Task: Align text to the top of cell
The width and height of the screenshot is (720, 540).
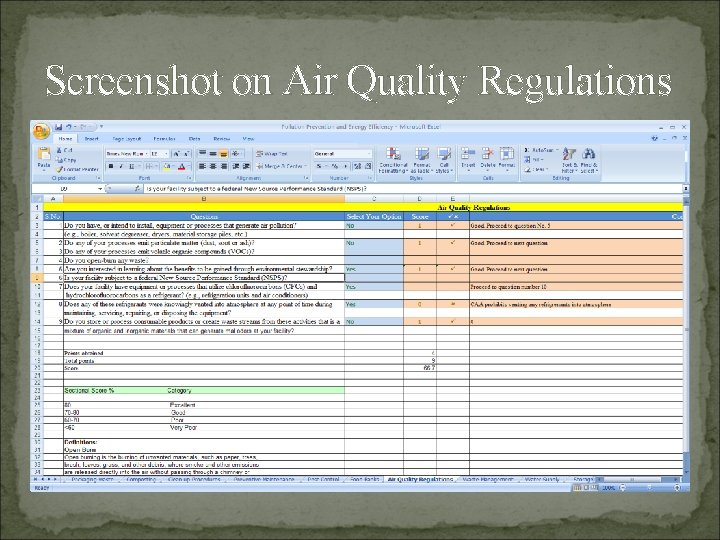Action: 202,153
